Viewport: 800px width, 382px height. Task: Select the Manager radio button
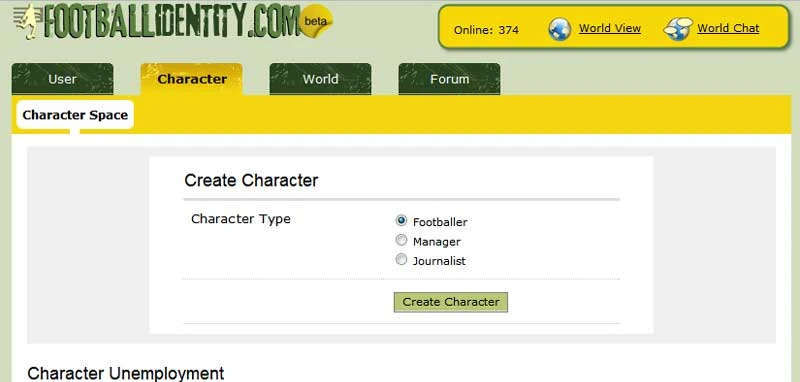click(402, 240)
